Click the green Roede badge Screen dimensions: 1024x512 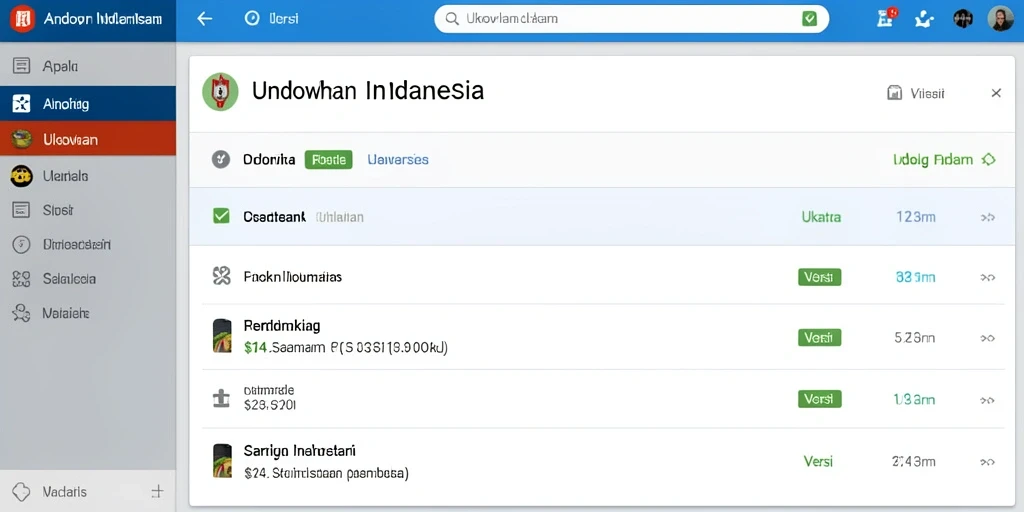[x=328, y=159]
